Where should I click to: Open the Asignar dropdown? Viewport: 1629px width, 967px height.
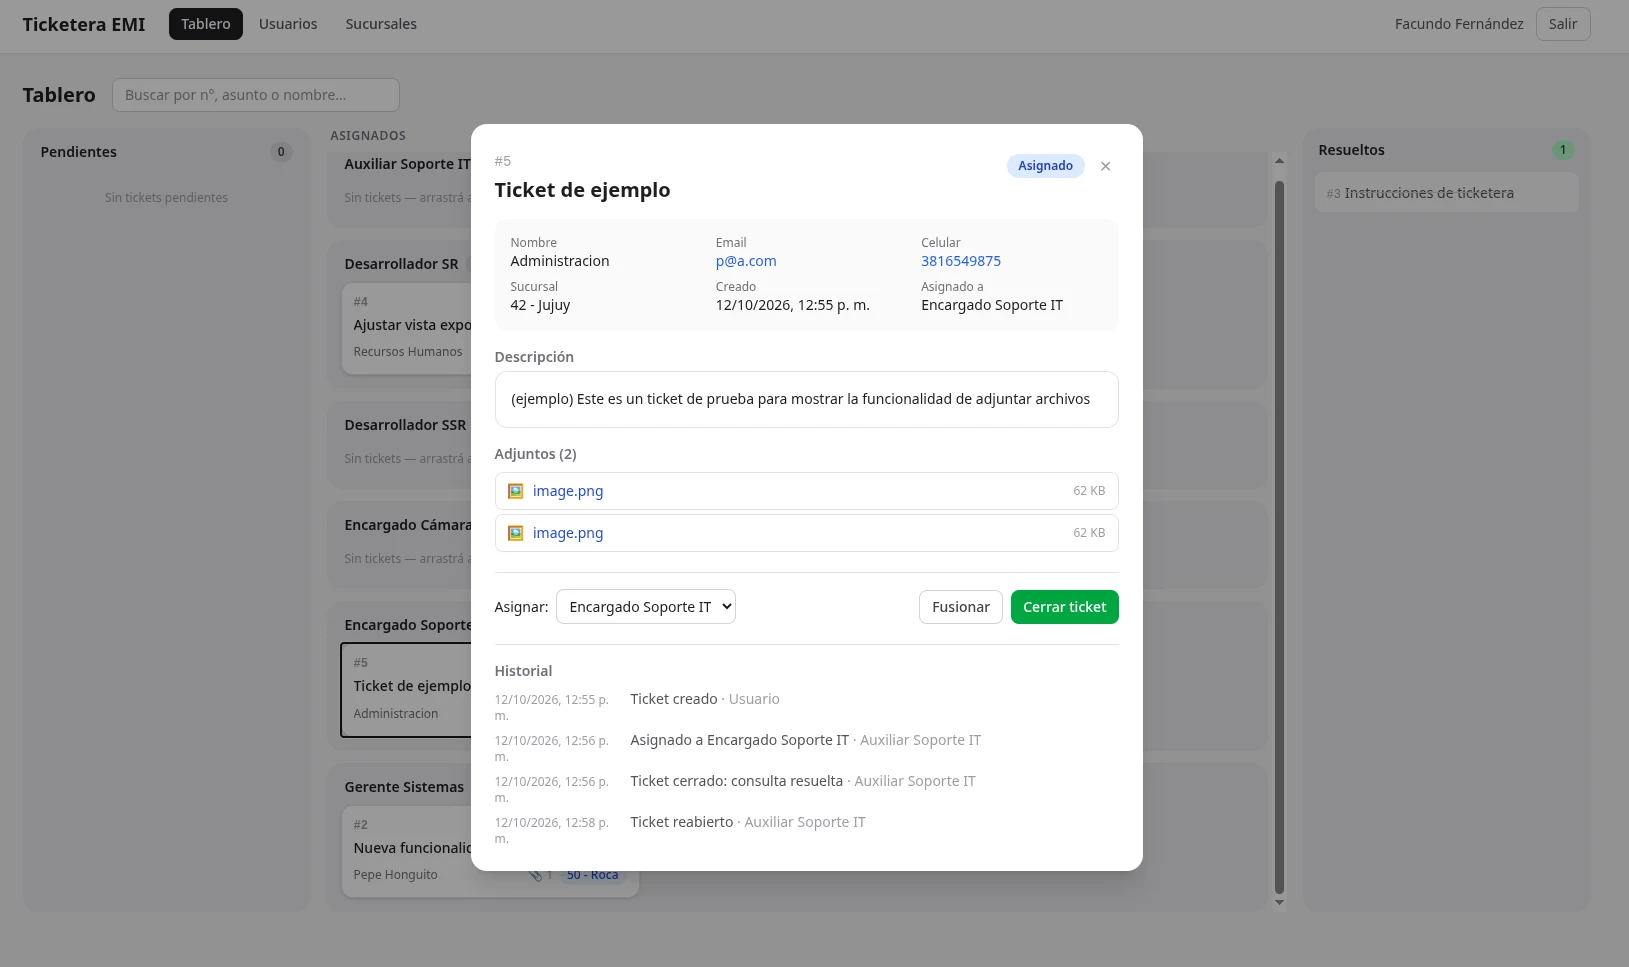646,607
